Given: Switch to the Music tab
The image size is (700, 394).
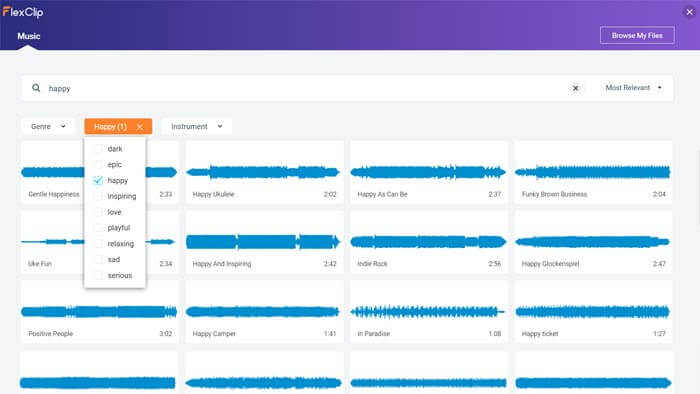Looking at the screenshot, I should 29,36.
